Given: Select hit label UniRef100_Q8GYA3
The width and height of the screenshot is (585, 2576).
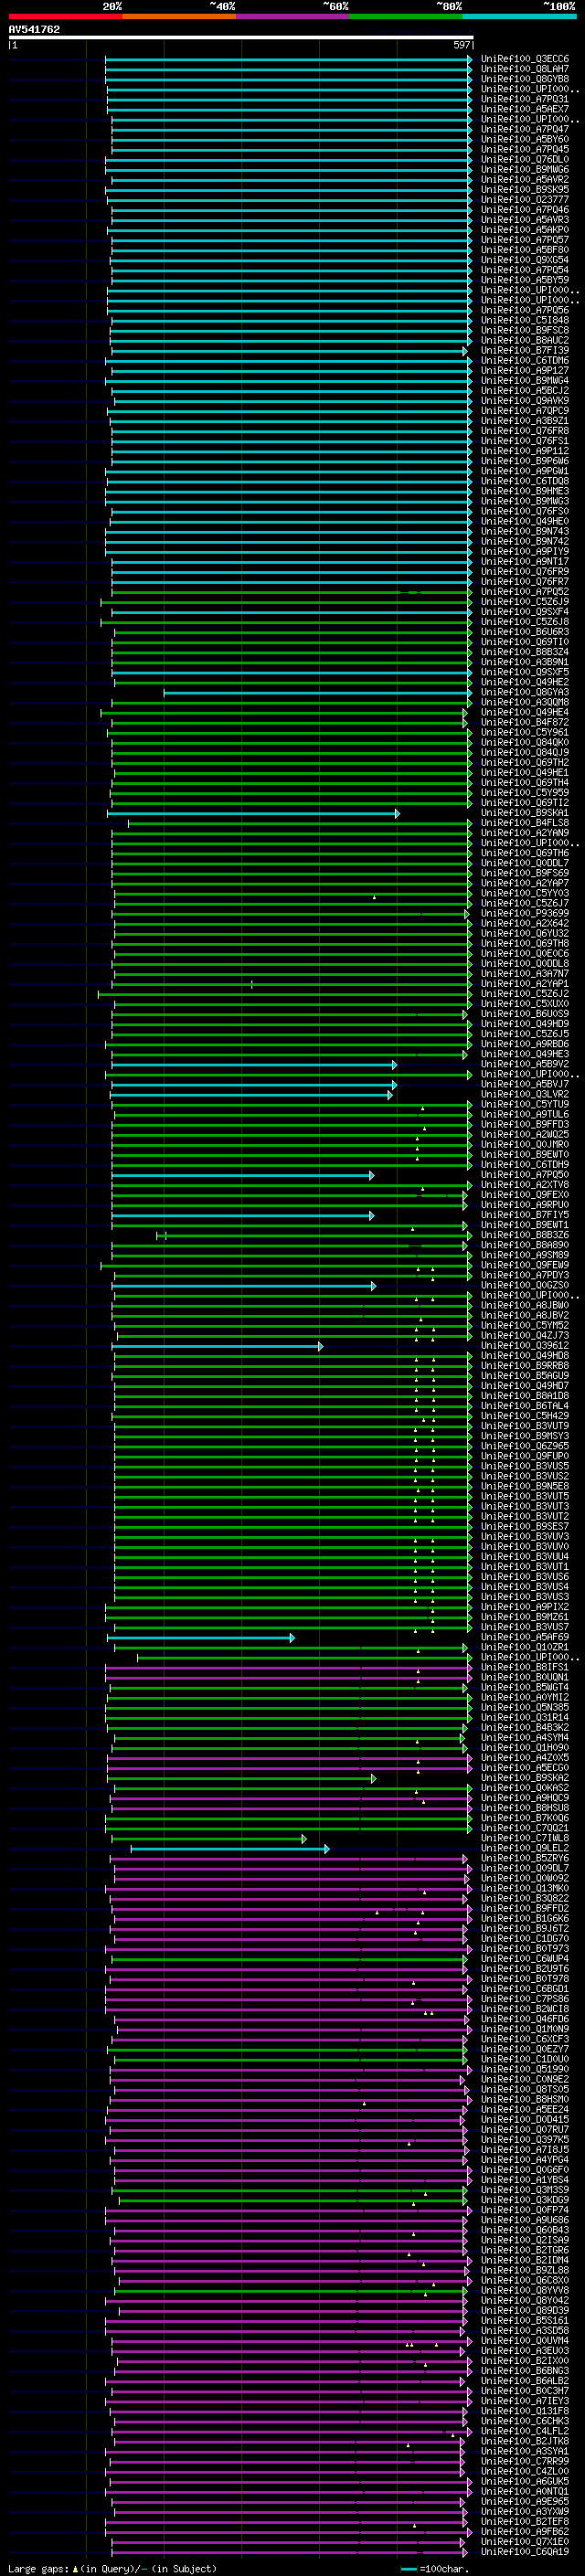Looking at the screenshot, I should click(x=524, y=692).
